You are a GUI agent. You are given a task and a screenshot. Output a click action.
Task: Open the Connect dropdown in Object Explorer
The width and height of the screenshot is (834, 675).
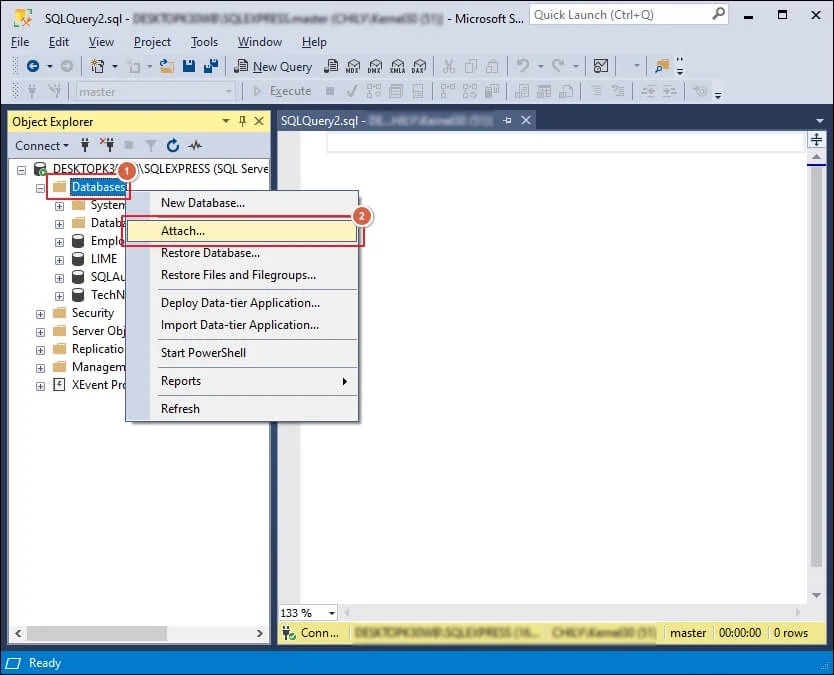[x=41, y=145]
